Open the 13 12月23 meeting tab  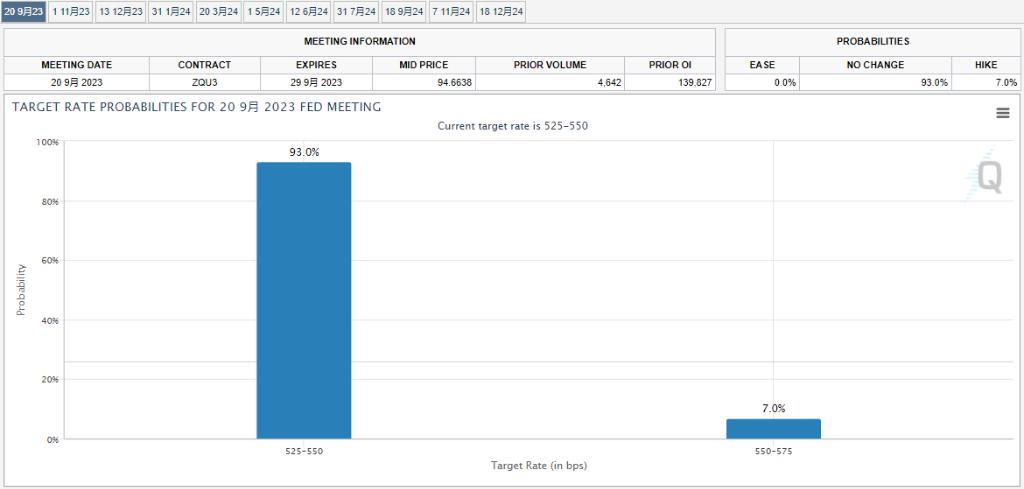121,12
